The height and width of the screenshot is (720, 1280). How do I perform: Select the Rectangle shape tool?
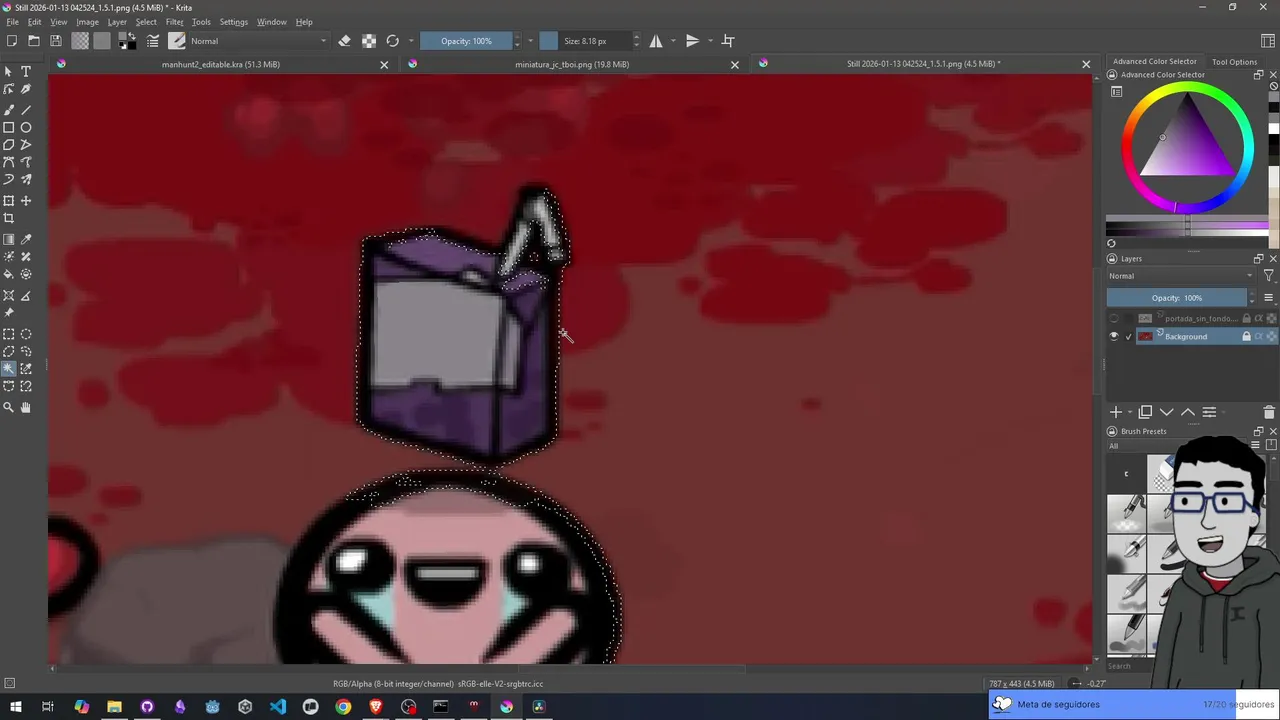pyautogui.click(x=9, y=127)
